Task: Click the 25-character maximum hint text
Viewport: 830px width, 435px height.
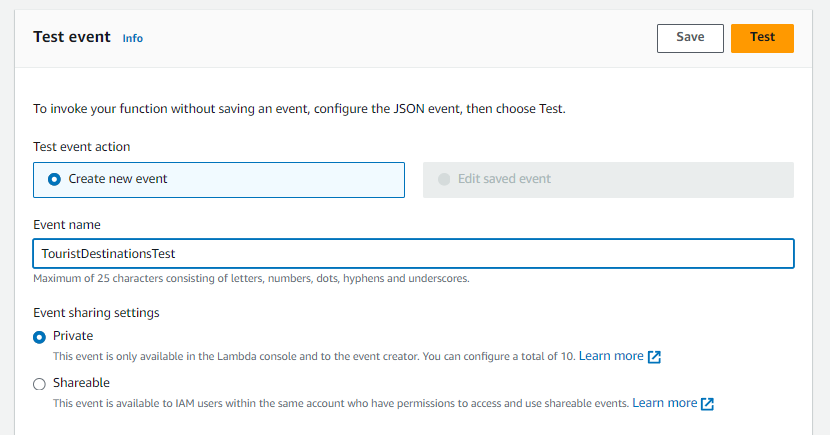Action: coord(250,279)
